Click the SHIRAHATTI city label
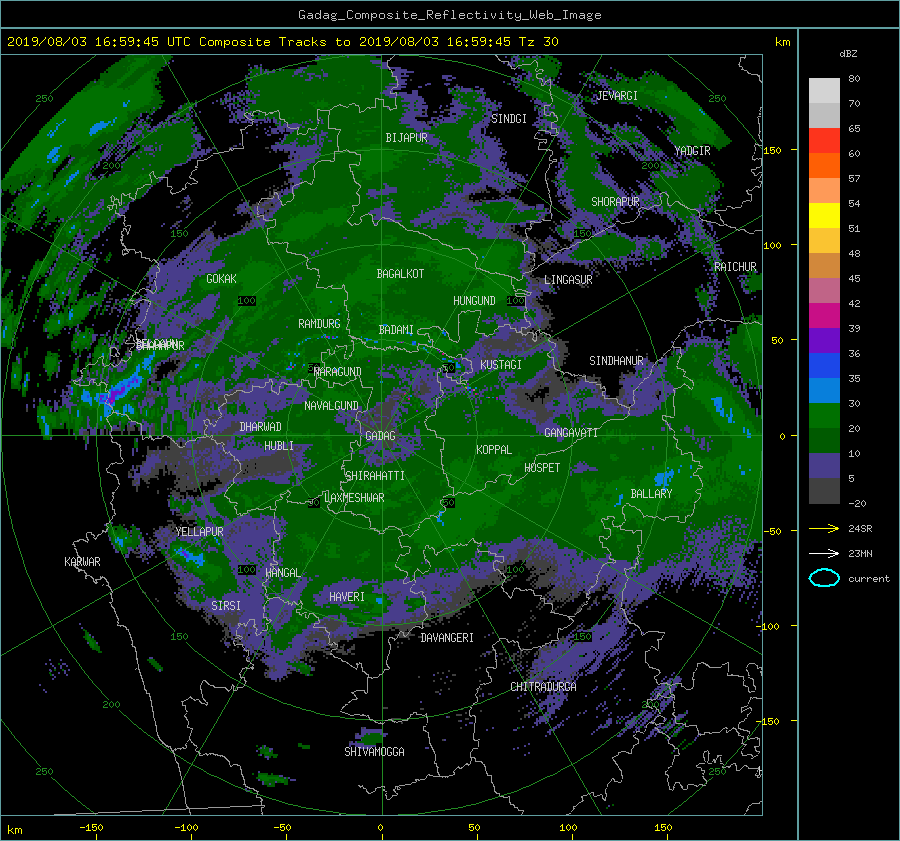The image size is (900, 841). [x=375, y=475]
